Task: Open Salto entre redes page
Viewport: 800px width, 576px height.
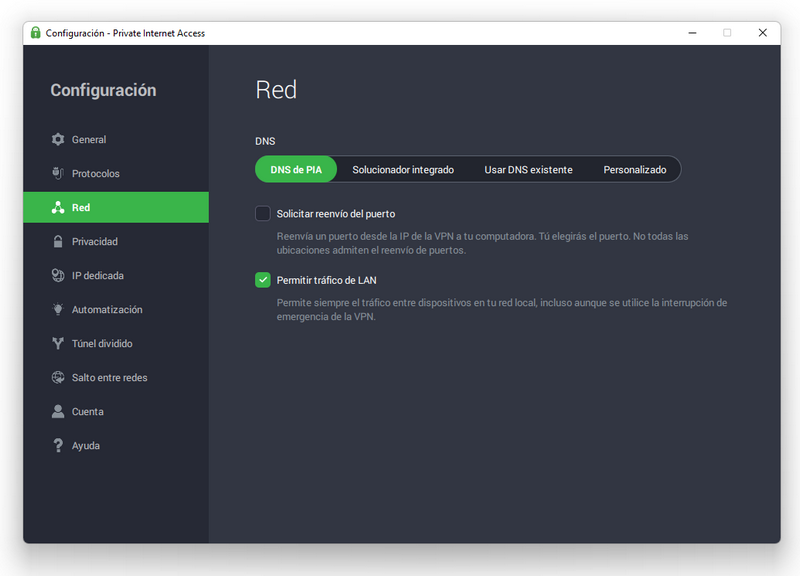Action: [x=116, y=378]
